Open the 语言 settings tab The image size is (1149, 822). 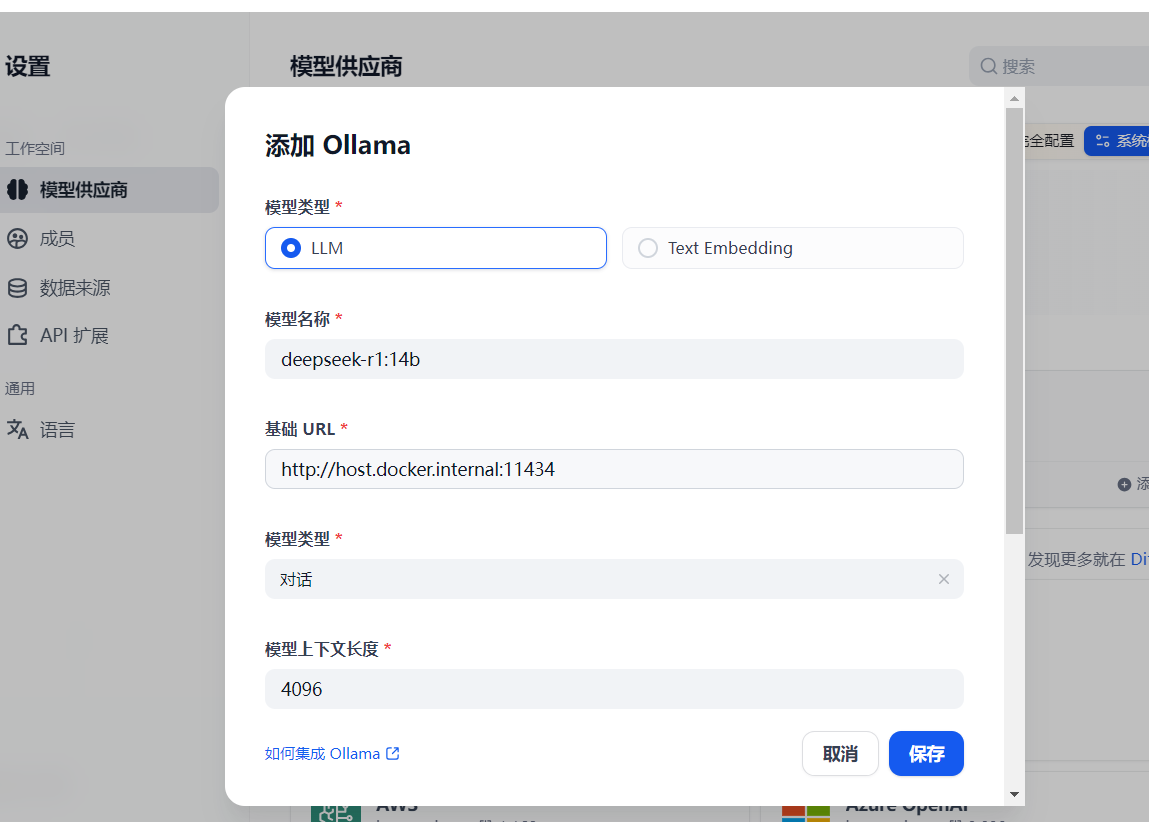pos(57,430)
